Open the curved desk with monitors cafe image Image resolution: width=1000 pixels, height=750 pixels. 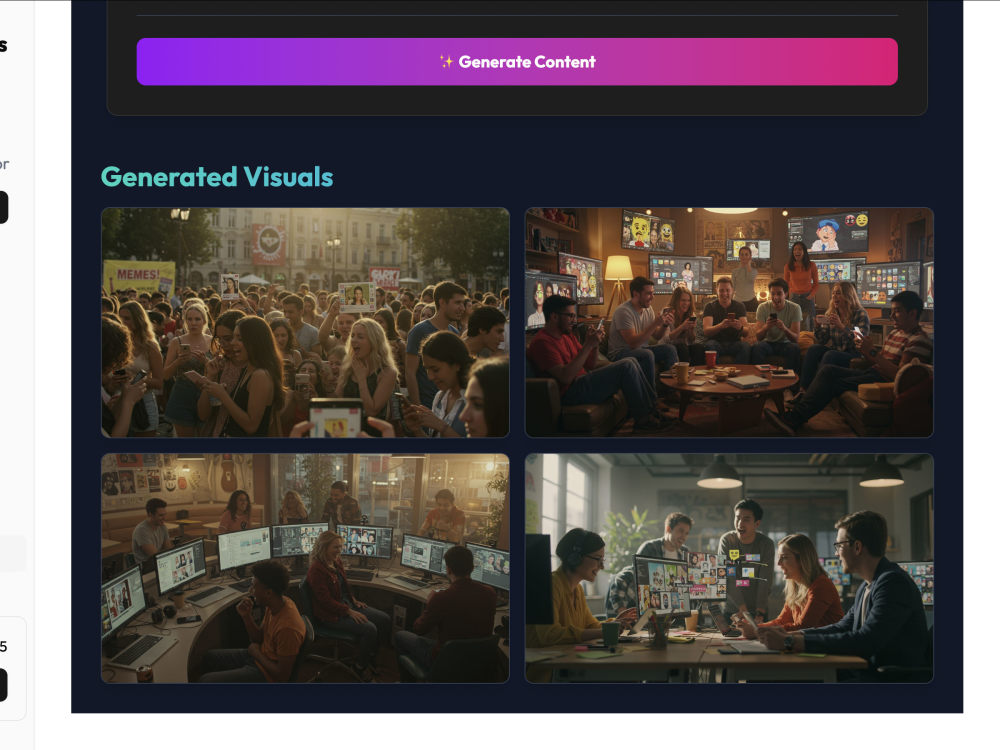(x=305, y=568)
